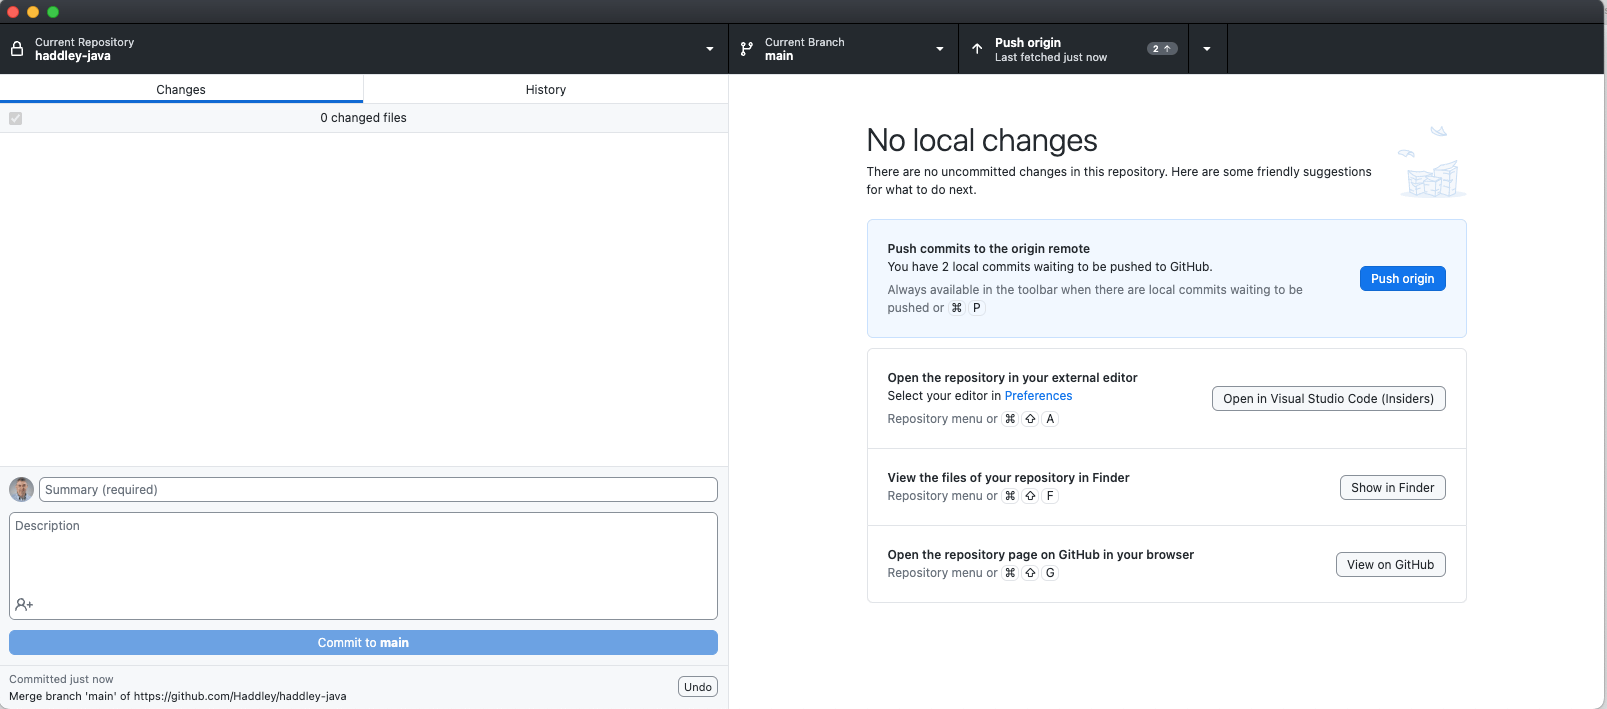Click the add co-authors icon

pyautogui.click(x=24, y=605)
